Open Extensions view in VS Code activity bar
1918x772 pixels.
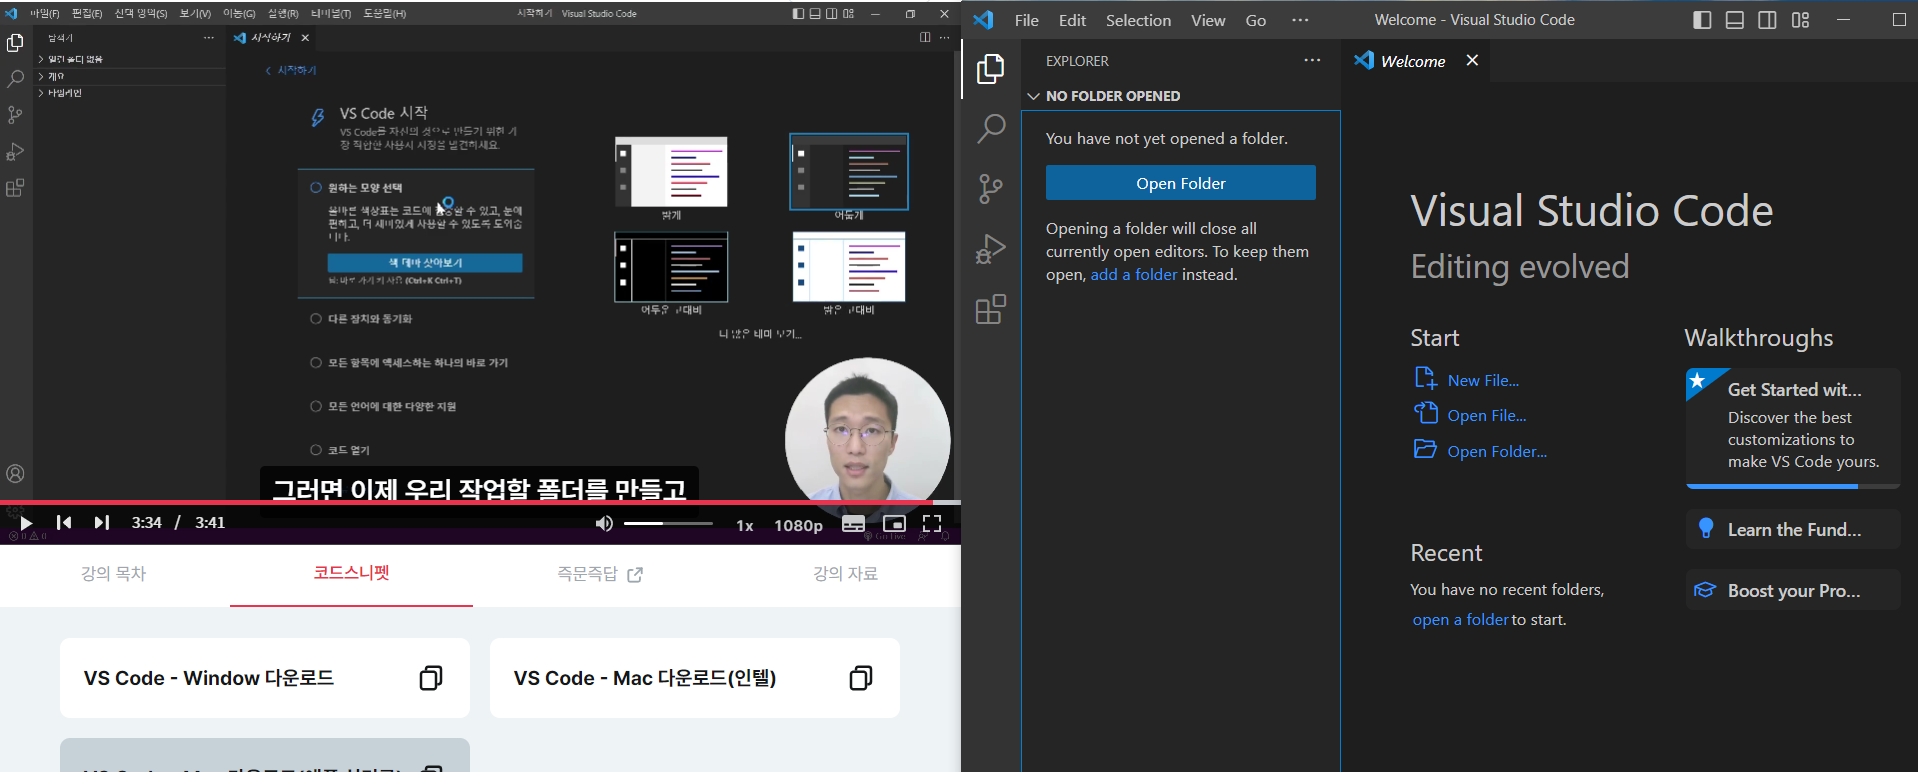(990, 309)
